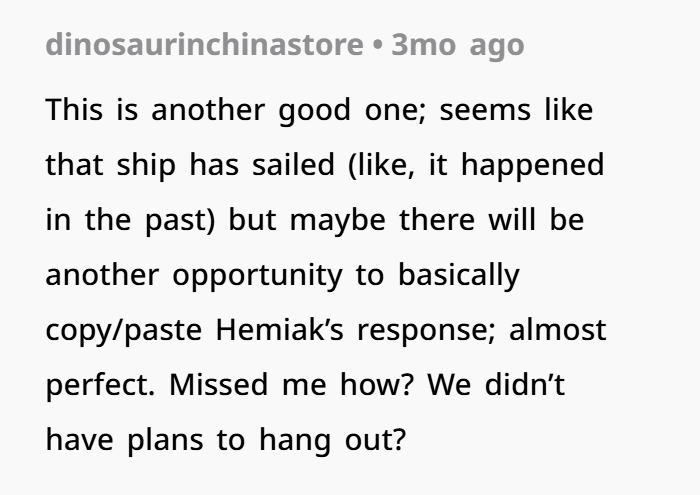Screen dimensions: 700x495
Task: Click the word 'ship' in the comment
Action: coord(146,166)
